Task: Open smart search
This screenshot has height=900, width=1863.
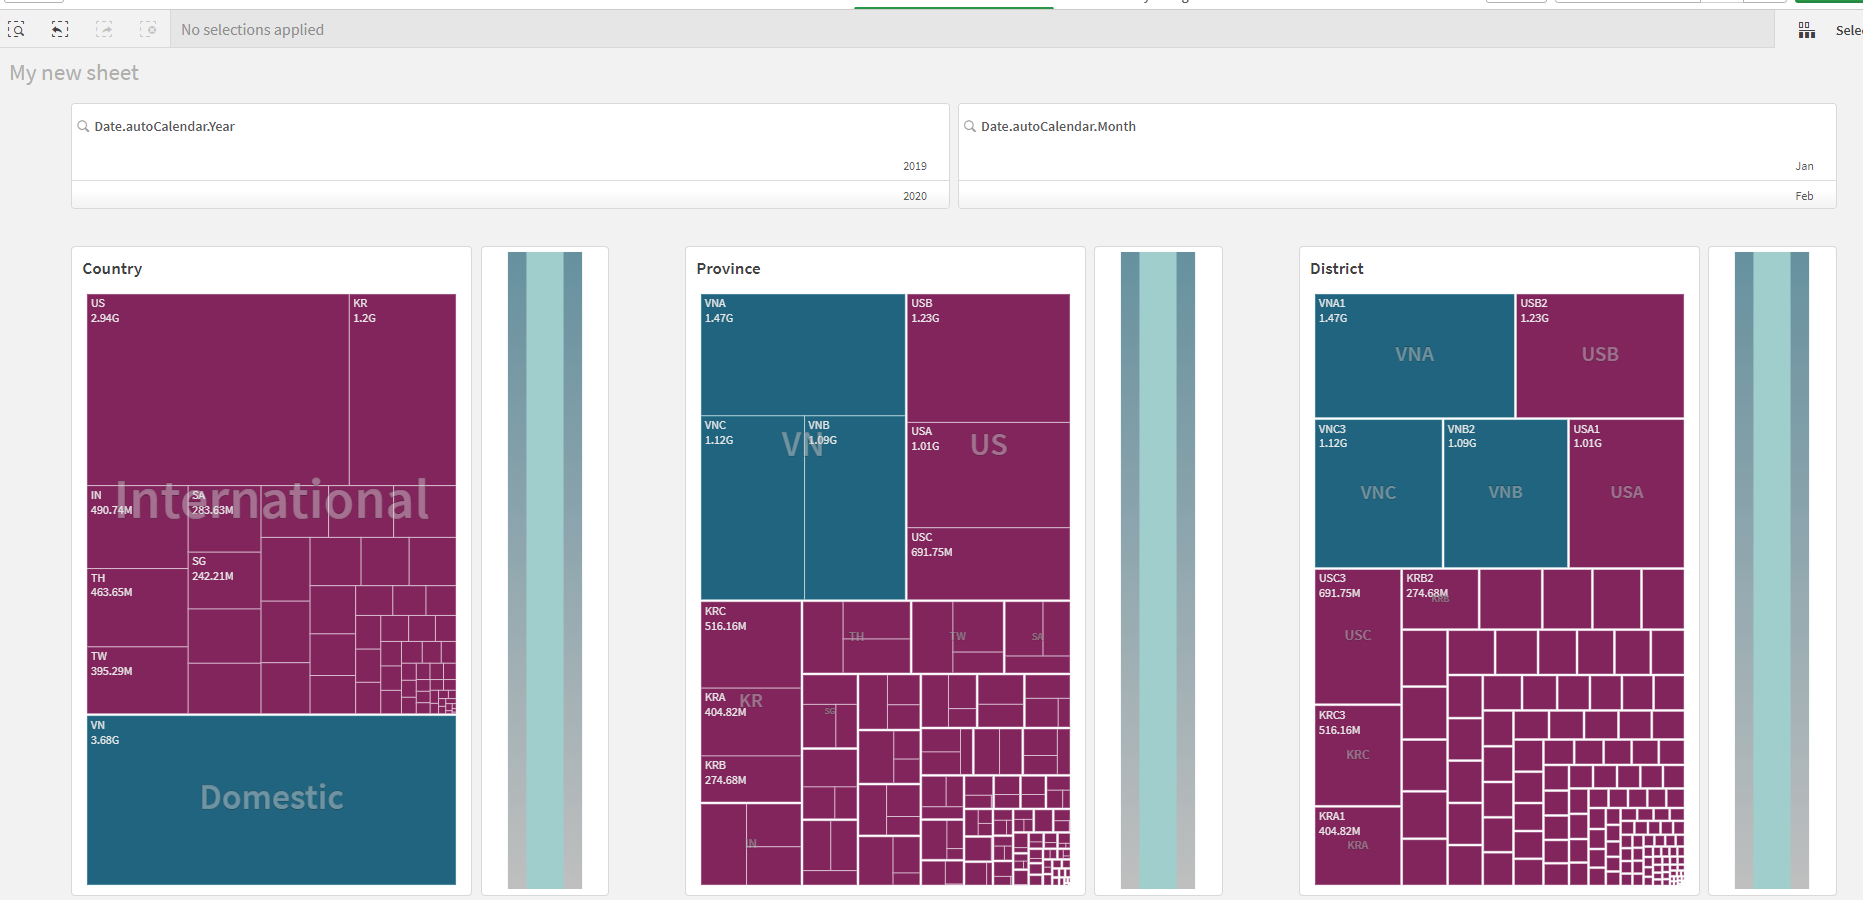Action: click(x=16, y=29)
